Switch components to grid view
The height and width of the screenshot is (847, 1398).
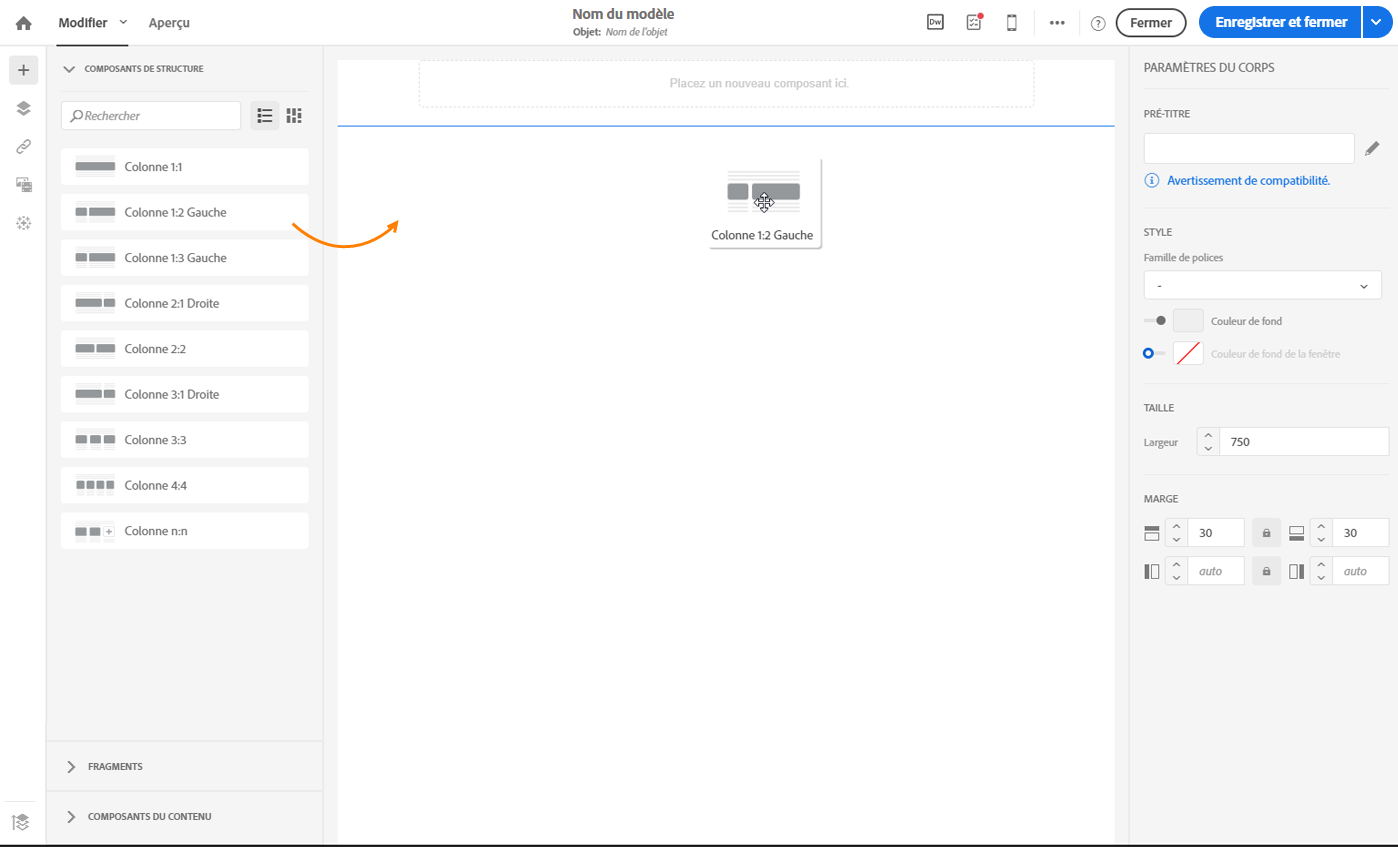(294, 116)
